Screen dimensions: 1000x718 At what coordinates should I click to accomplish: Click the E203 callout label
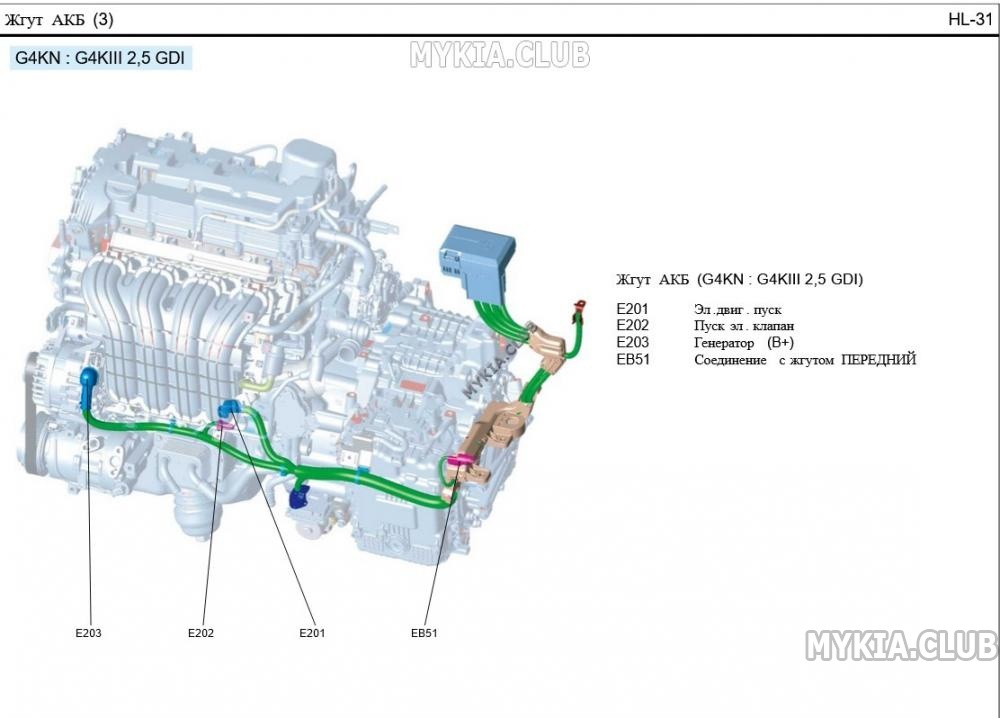click(88, 633)
